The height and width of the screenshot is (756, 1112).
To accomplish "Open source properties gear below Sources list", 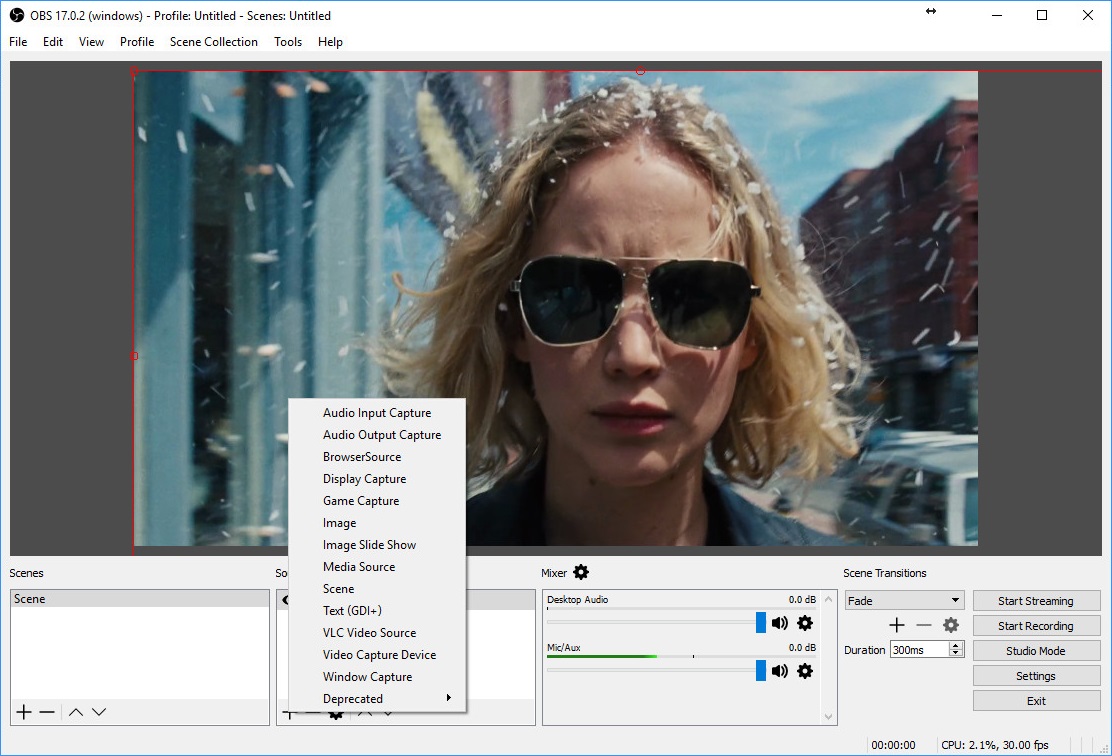I will tap(336, 715).
